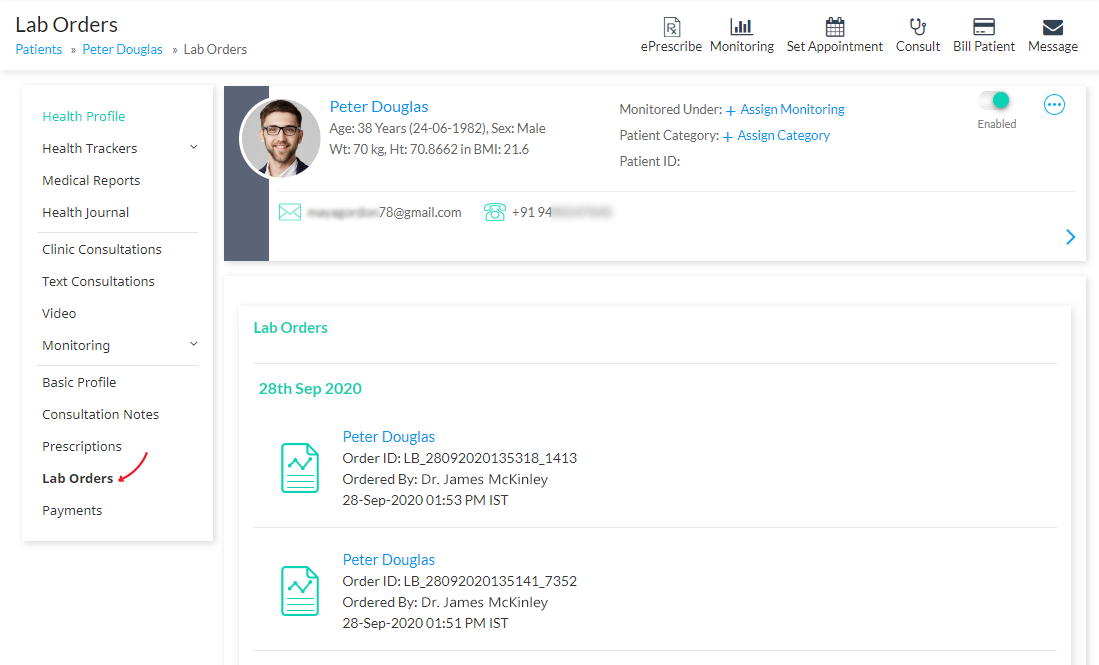Open the ePrescribe tool
The height and width of the screenshot is (665, 1099).
pos(671,27)
